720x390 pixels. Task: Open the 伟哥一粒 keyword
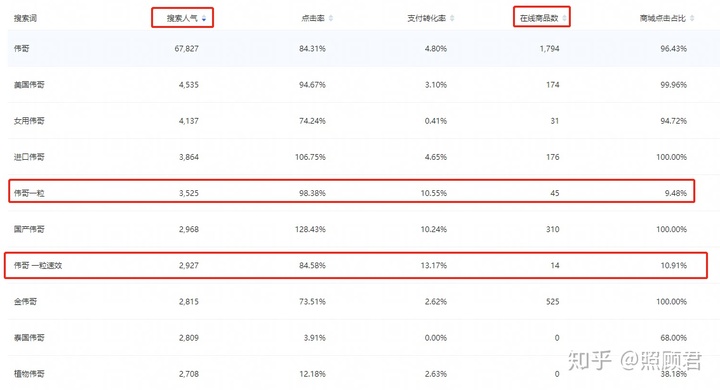click(29, 193)
